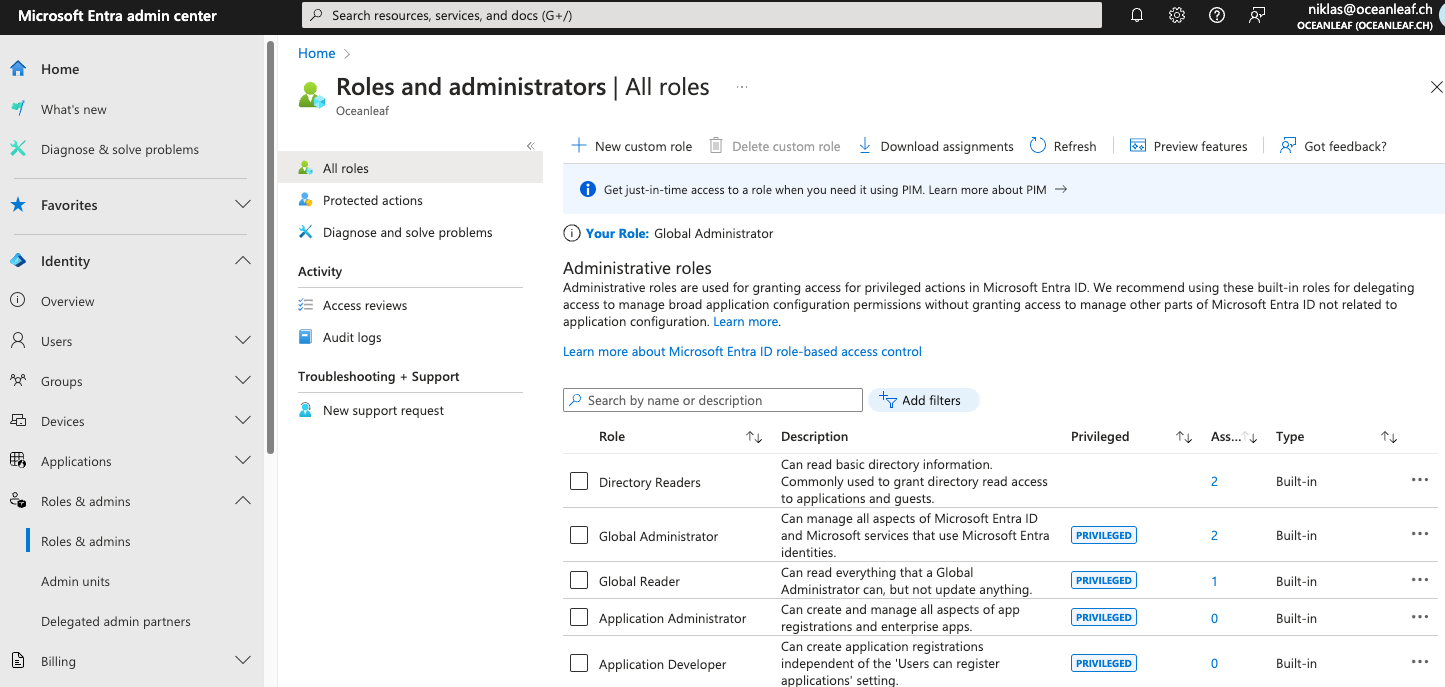
Task: Click the help question mark icon
Action: click(x=1217, y=15)
